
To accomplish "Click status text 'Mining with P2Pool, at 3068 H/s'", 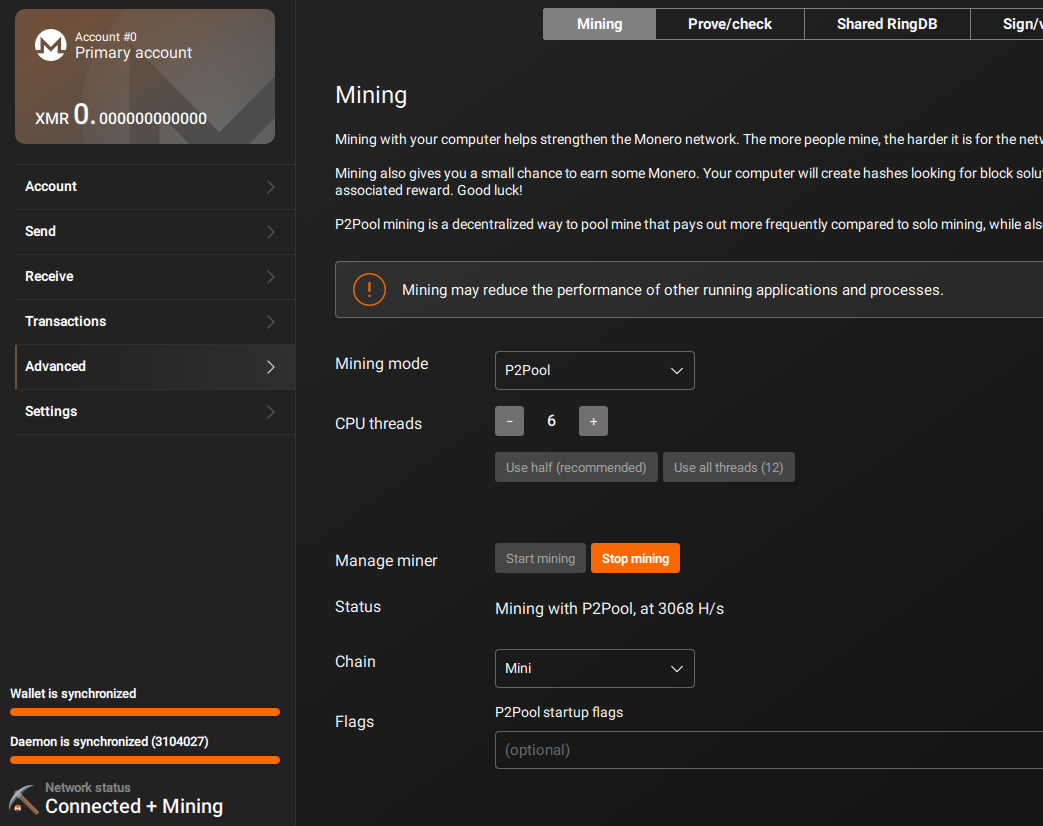I will pyautogui.click(x=609, y=609).
